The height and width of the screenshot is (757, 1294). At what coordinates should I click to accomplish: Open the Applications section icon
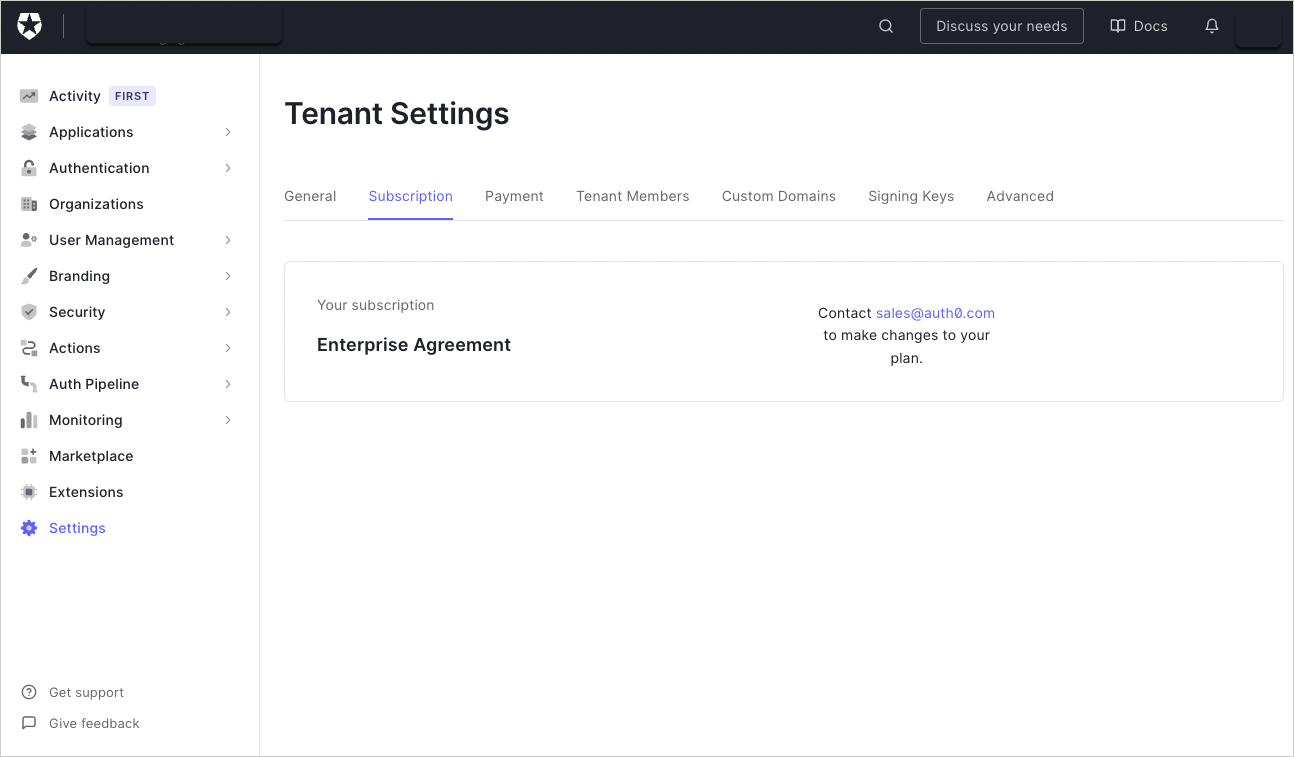coord(29,131)
